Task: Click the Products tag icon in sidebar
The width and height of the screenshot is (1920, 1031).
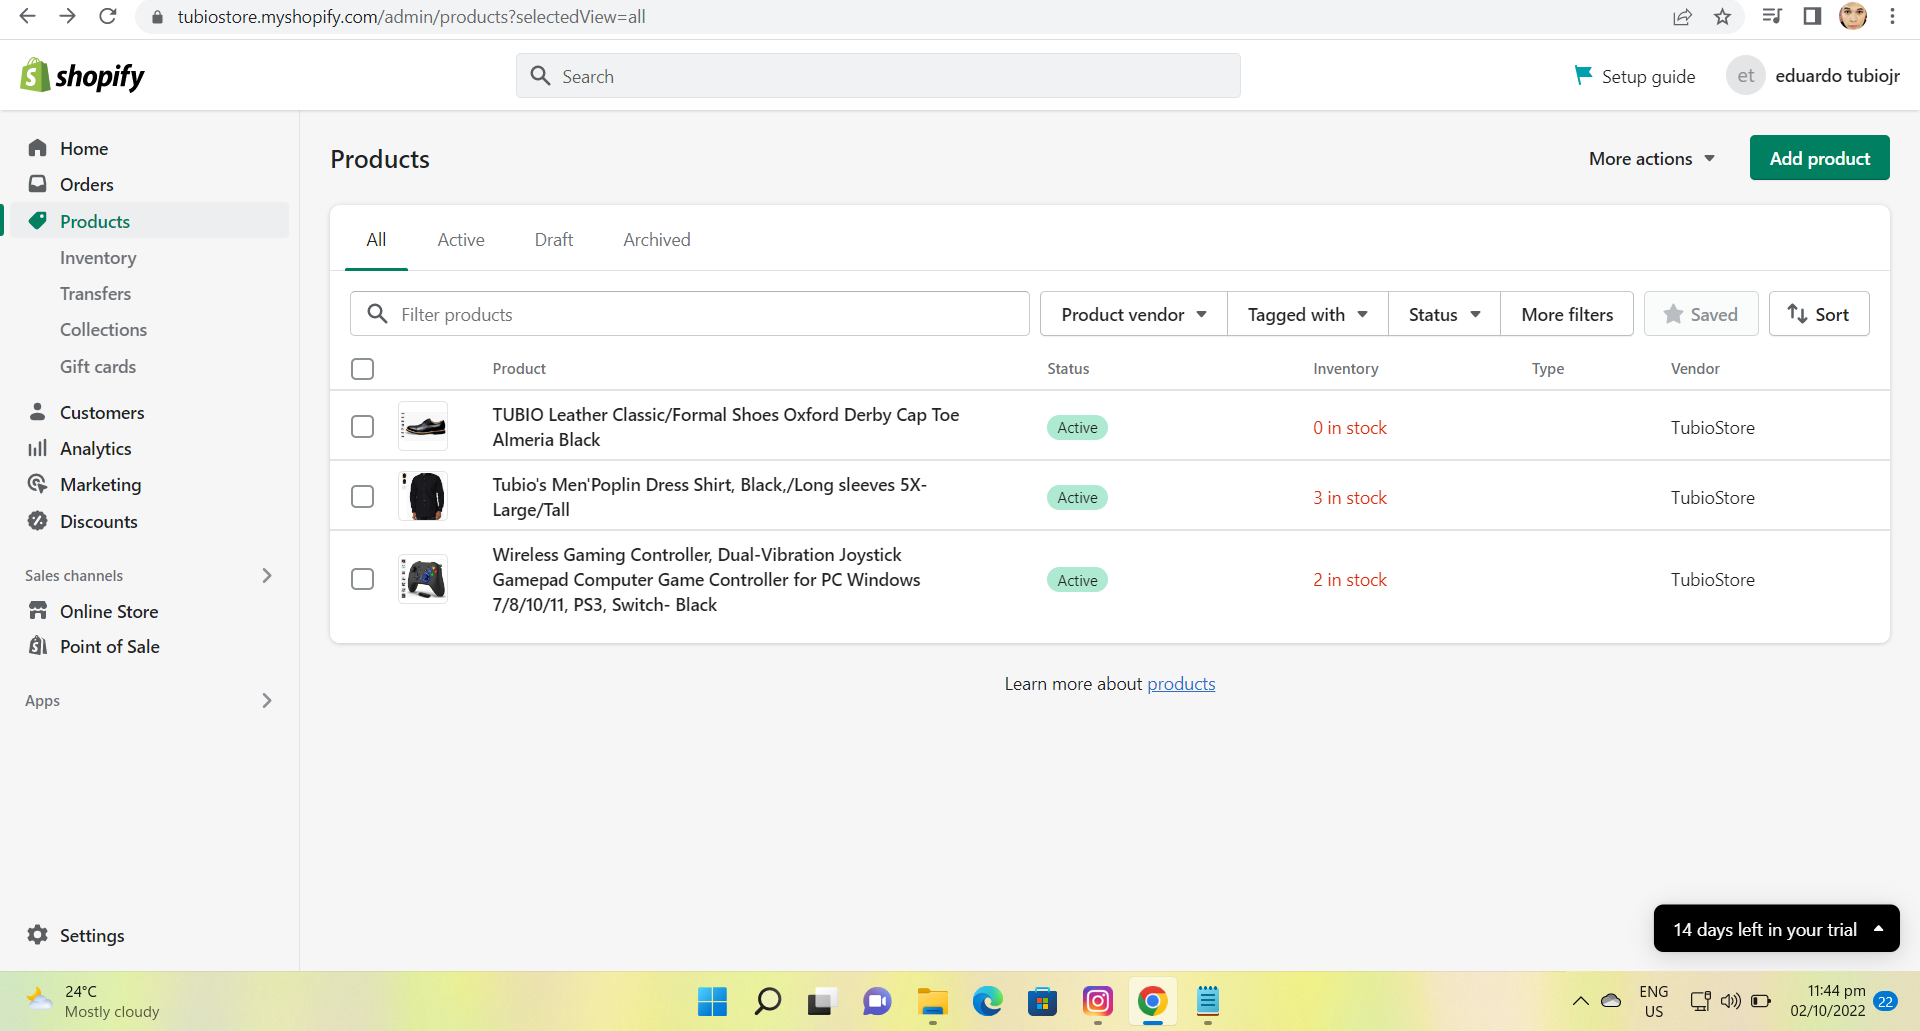Action: tap(38, 221)
